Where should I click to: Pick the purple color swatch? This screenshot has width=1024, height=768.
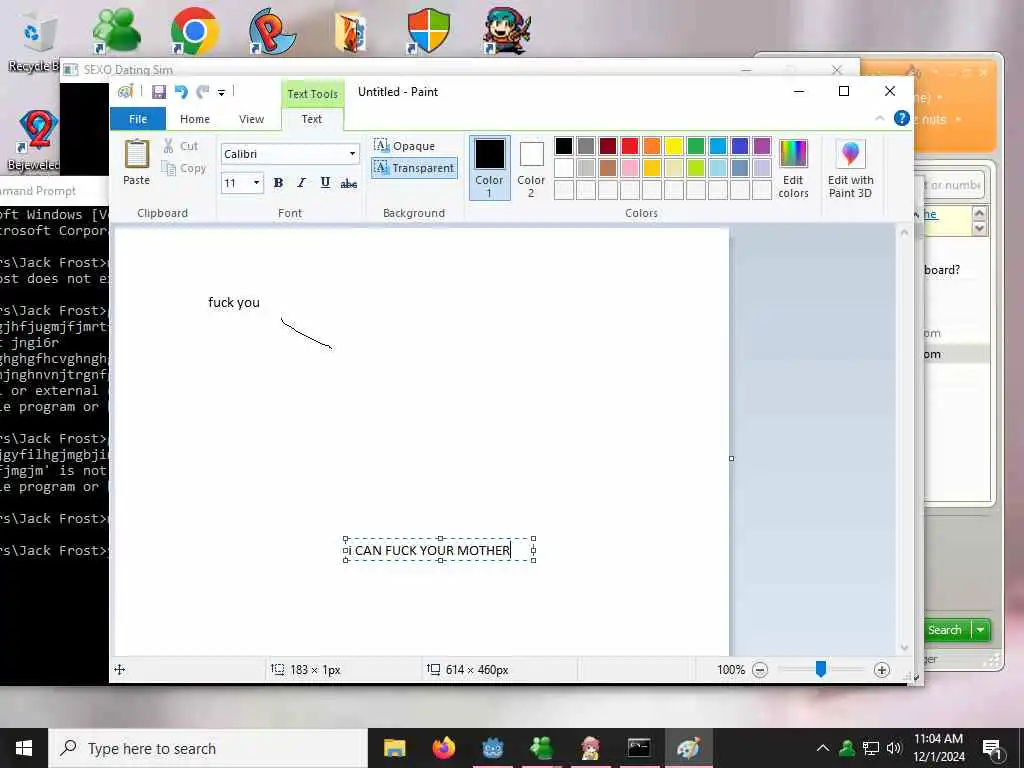(x=762, y=146)
